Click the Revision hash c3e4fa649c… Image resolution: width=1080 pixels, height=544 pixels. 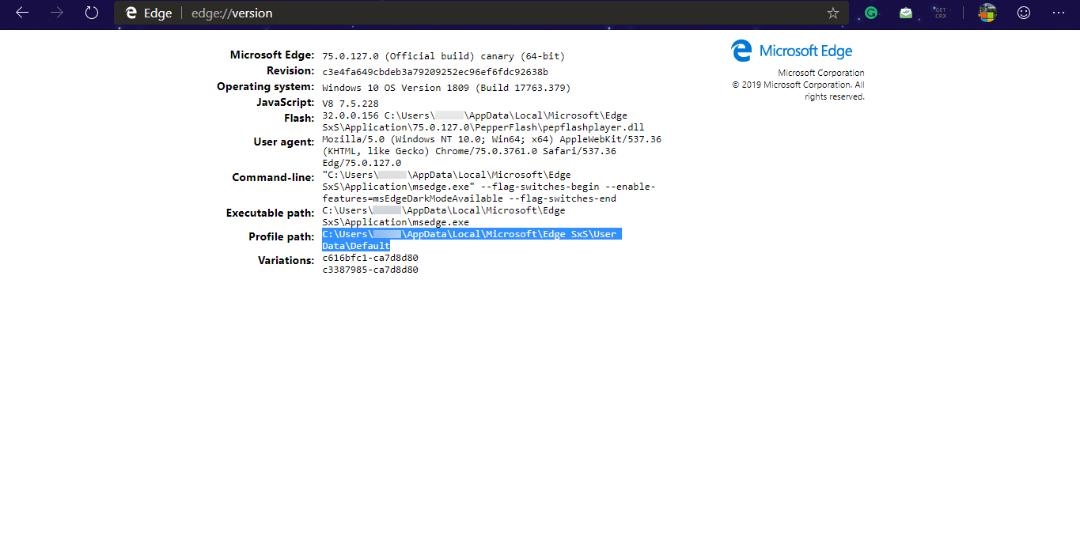coord(435,72)
